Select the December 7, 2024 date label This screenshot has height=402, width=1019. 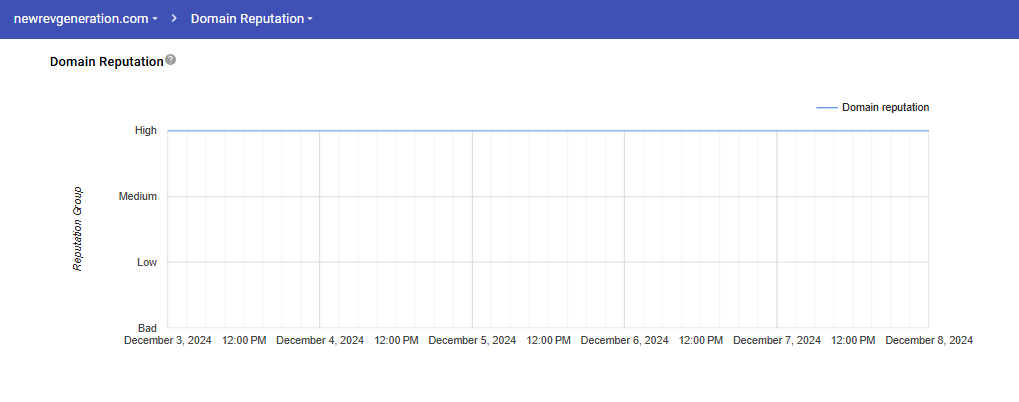(777, 341)
